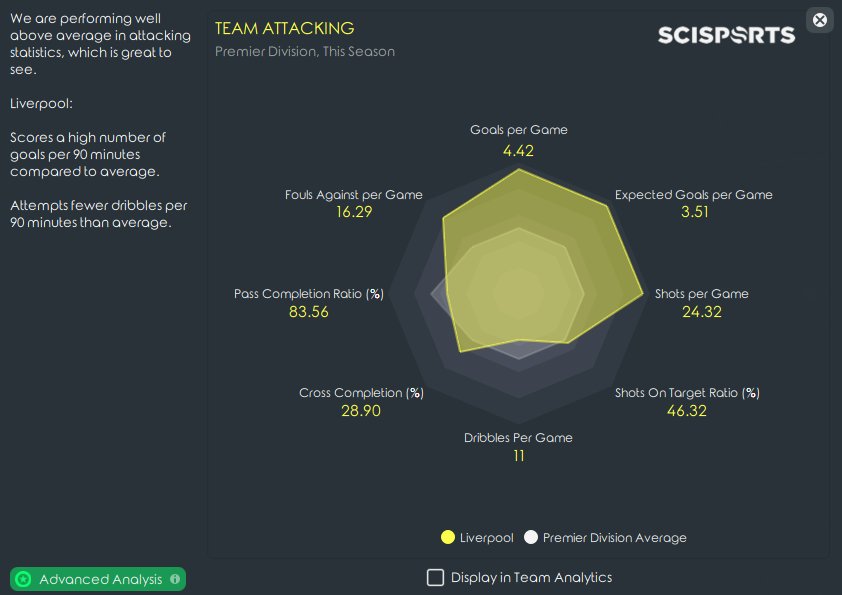The width and height of the screenshot is (842, 595).
Task: Click the yellow Liverpool legend dot
Action: (x=448, y=537)
